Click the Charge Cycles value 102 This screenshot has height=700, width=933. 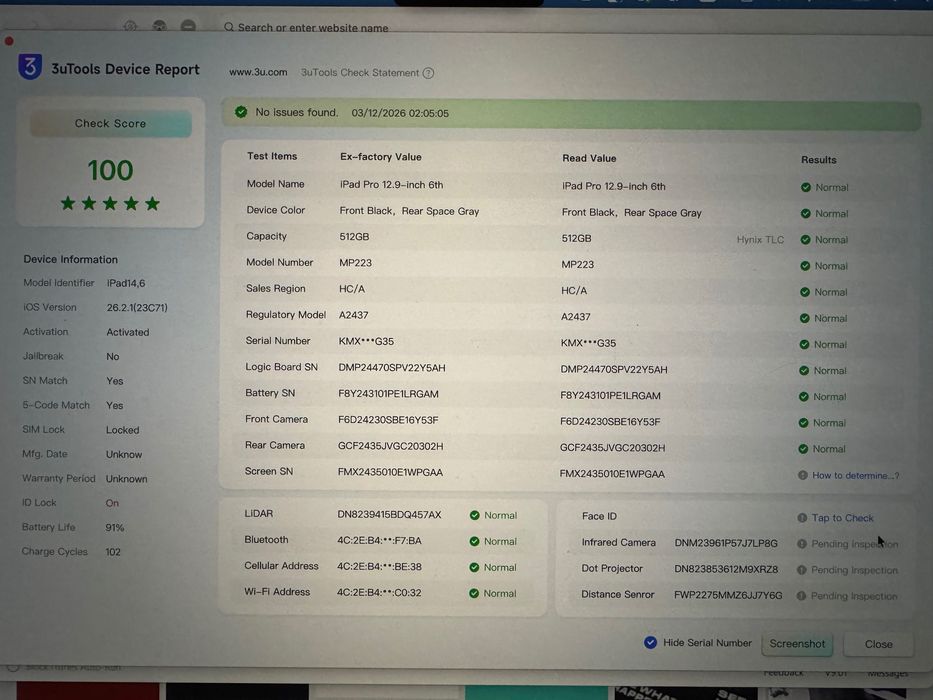[113, 552]
